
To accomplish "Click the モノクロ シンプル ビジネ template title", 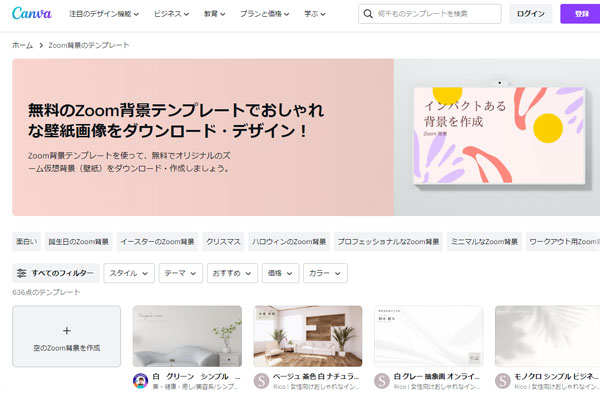I will click(557, 377).
